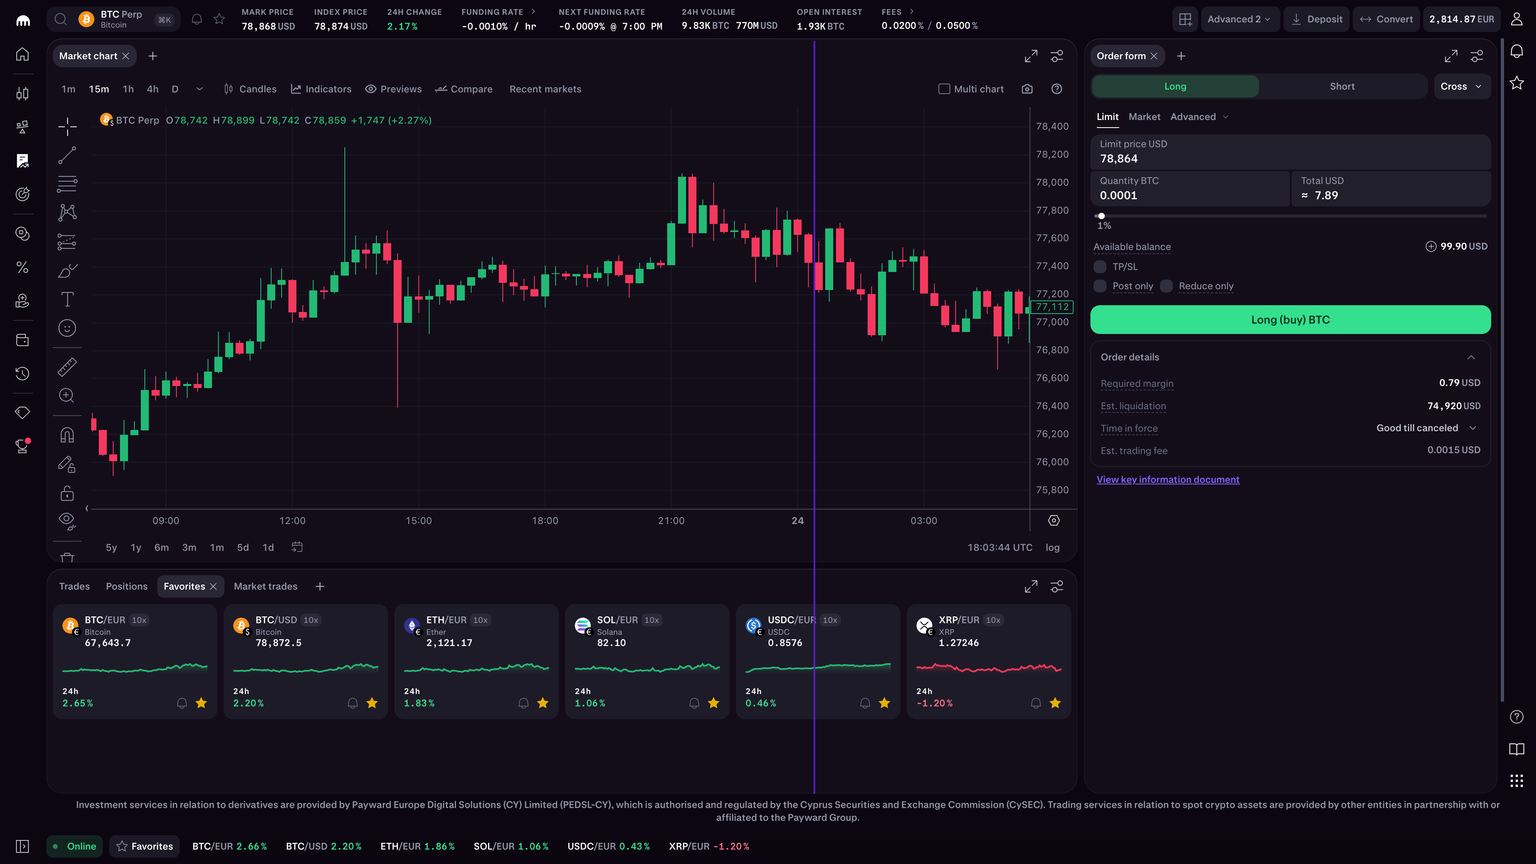Switch to the Trades tab
Viewport: 1536px width, 864px height.
pyautogui.click(x=74, y=586)
